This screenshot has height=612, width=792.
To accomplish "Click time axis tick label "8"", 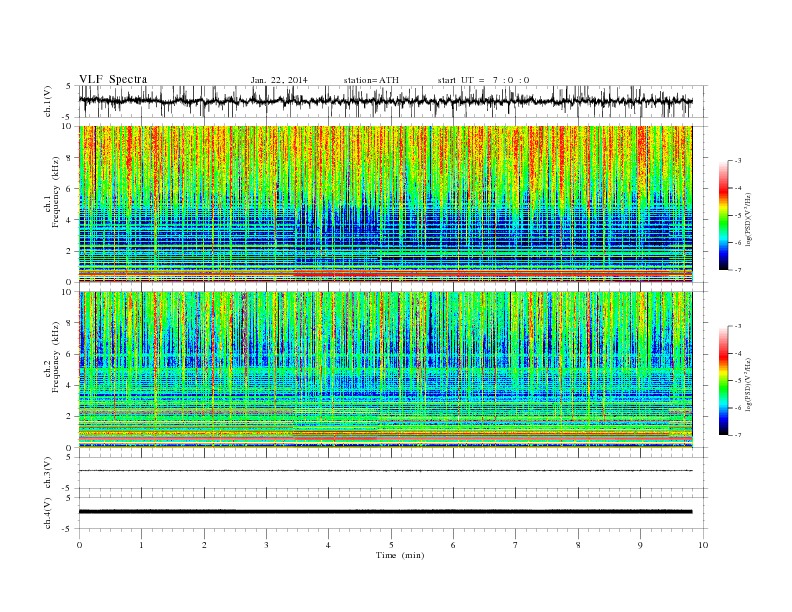I will click(x=578, y=545).
